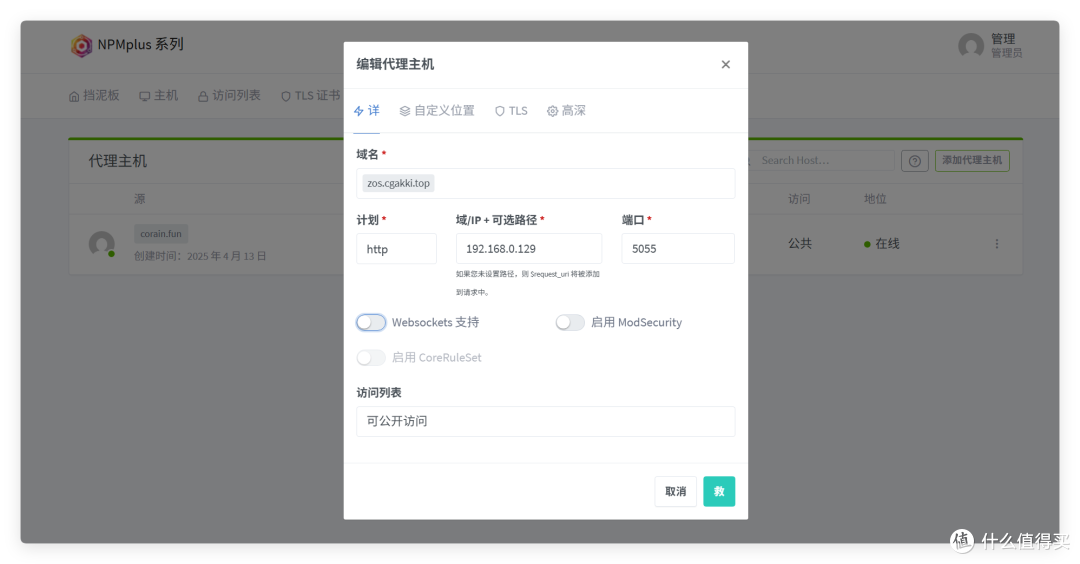Screen dimensions: 1080x564
Task: Toggle 启用 ModSecurity switch
Action: click(x=570, y=322)
